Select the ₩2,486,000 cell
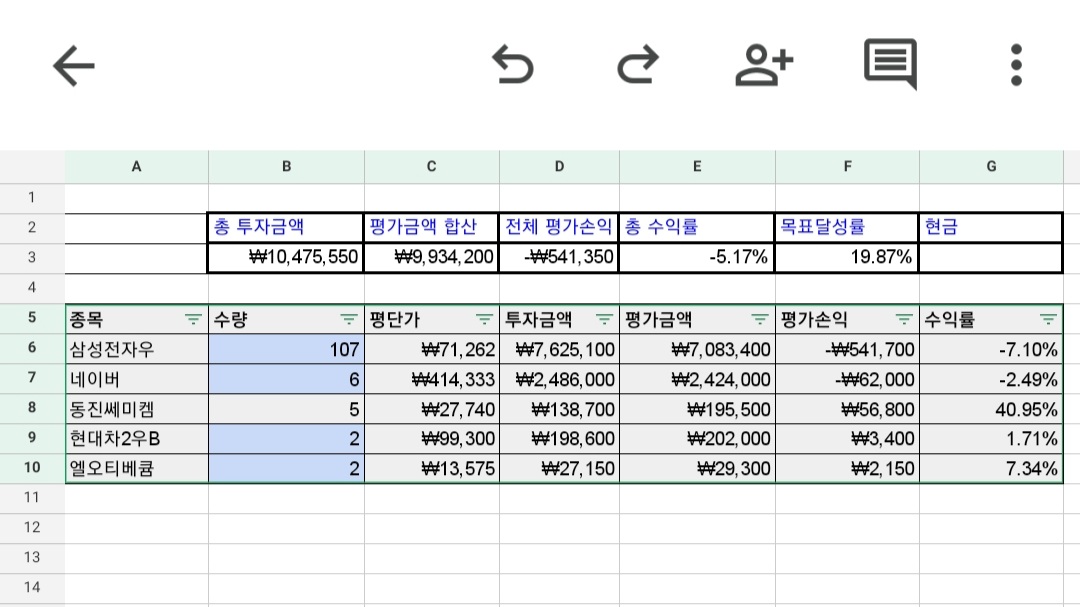This screenshot has height=607, width=1080. click(x=559, y=379)
